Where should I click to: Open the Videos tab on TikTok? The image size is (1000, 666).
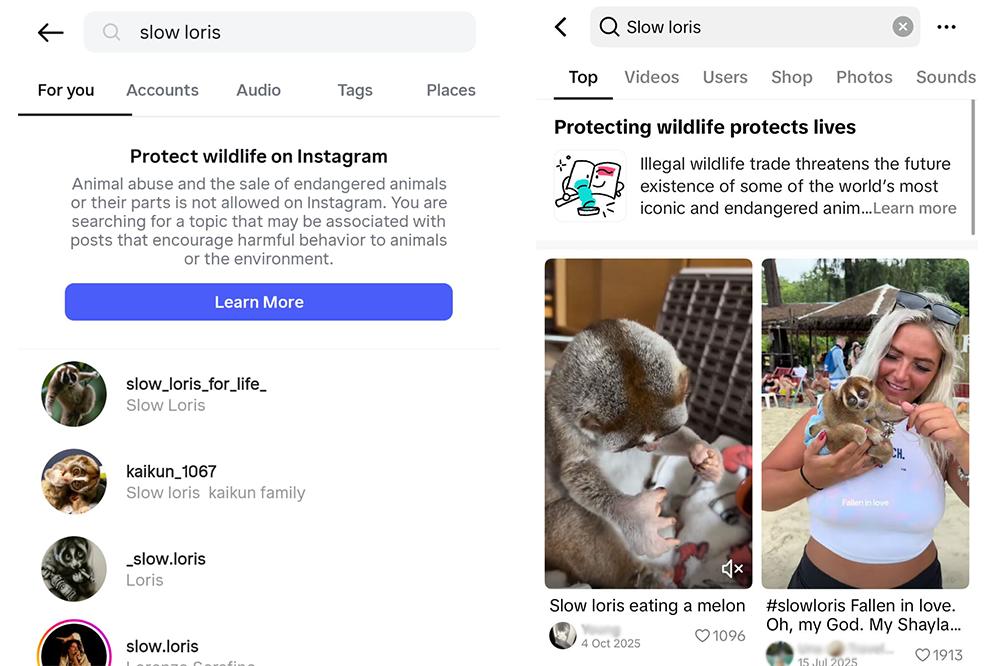pyautogui.click(x=651, y=77)
